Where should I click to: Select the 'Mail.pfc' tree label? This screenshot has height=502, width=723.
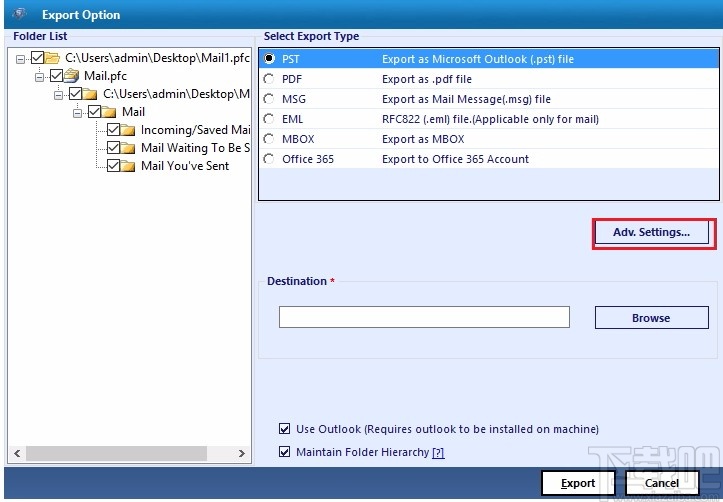[105, 76]
